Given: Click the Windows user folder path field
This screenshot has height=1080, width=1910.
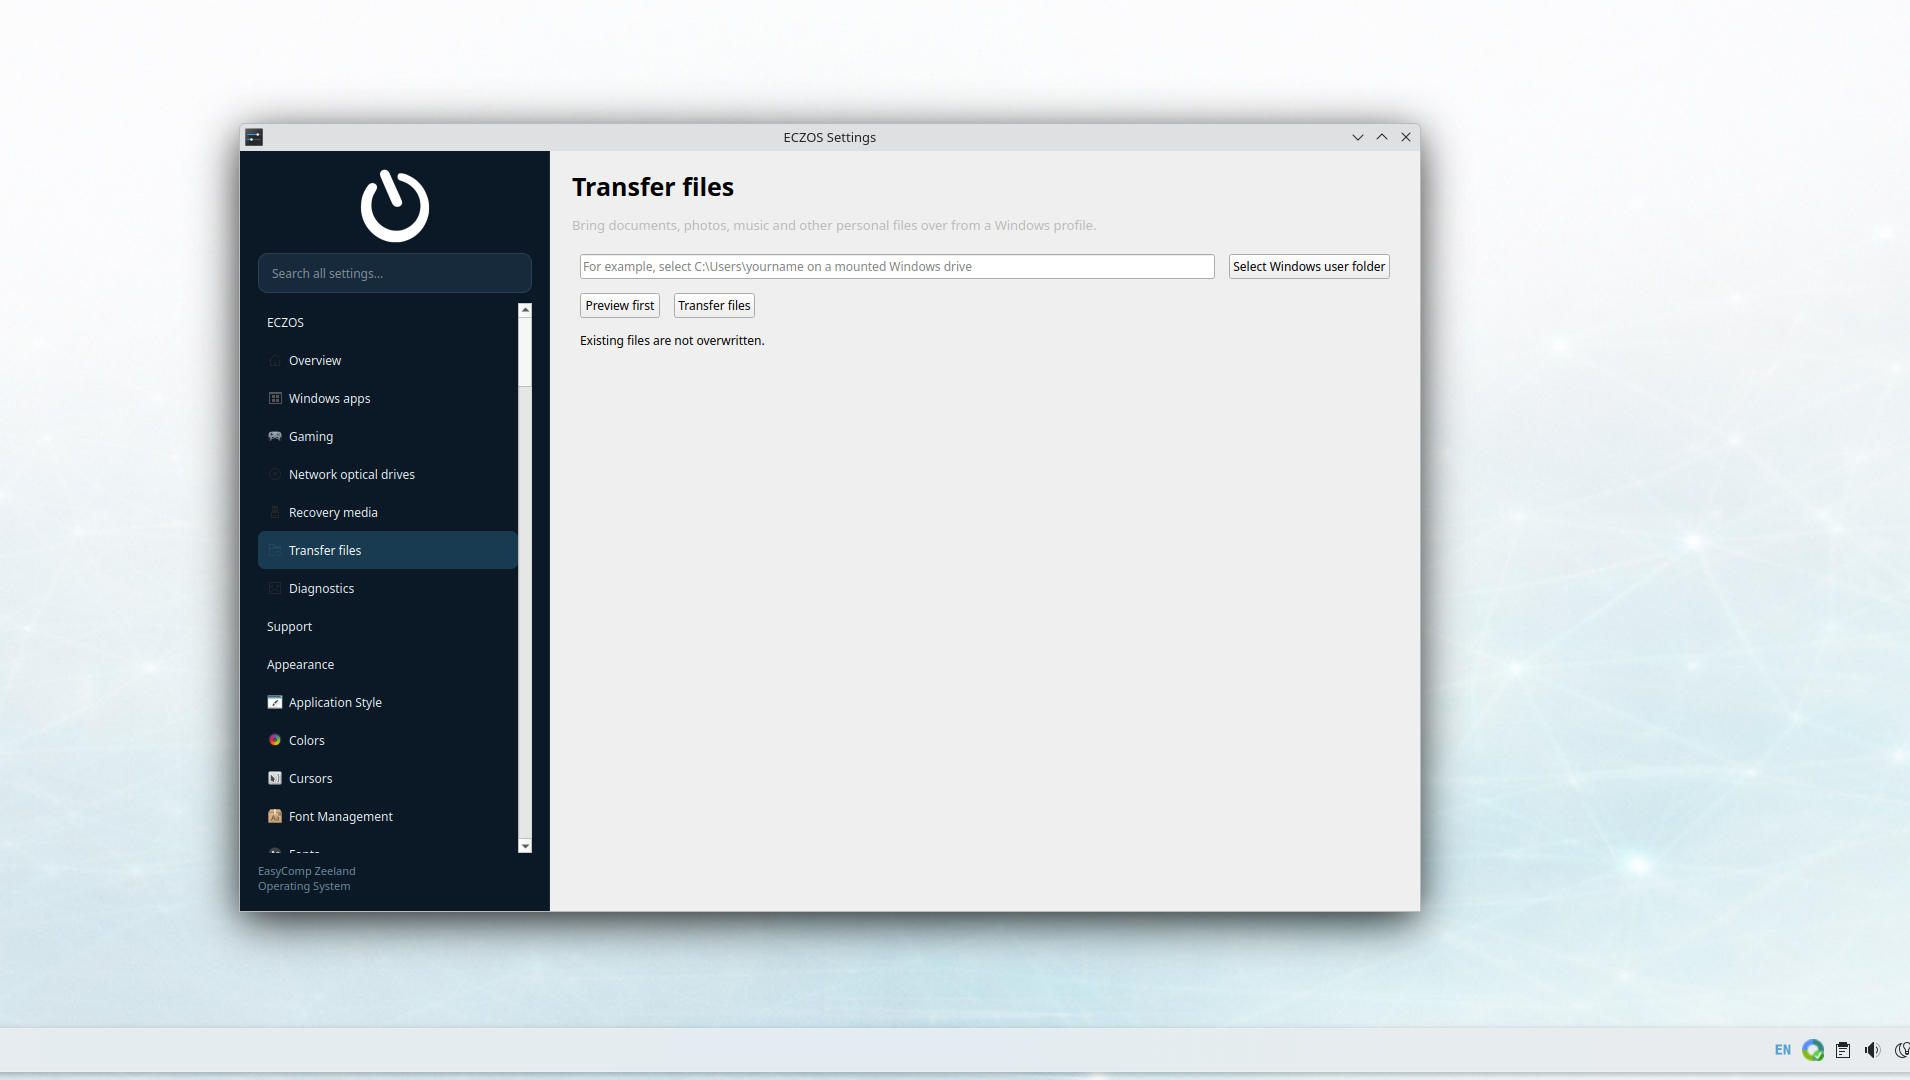Looking at the screenshot, I should pyautogui.click(x=897, y=266).
